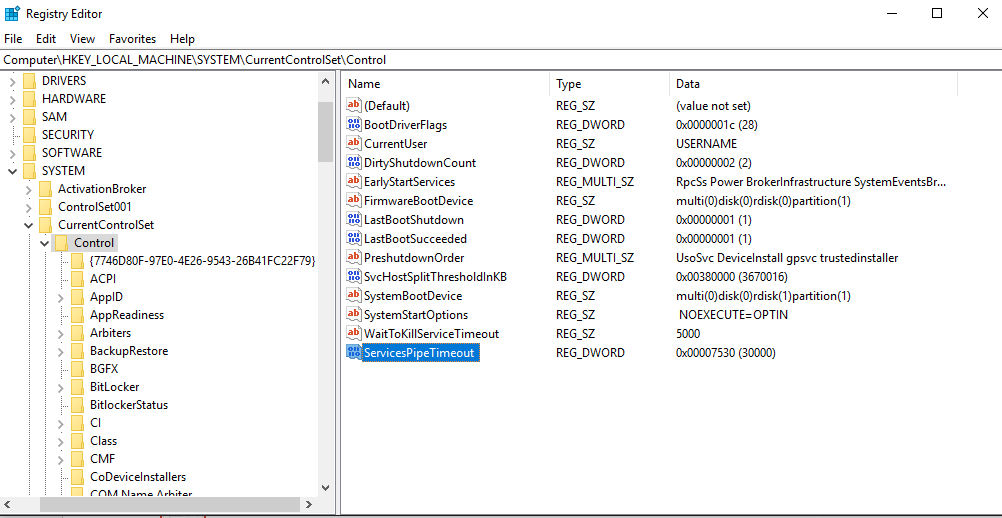The height and width of the screenshot is (518, 1002).
Task: Expand the Arbiters key
Action: (61, 333)
